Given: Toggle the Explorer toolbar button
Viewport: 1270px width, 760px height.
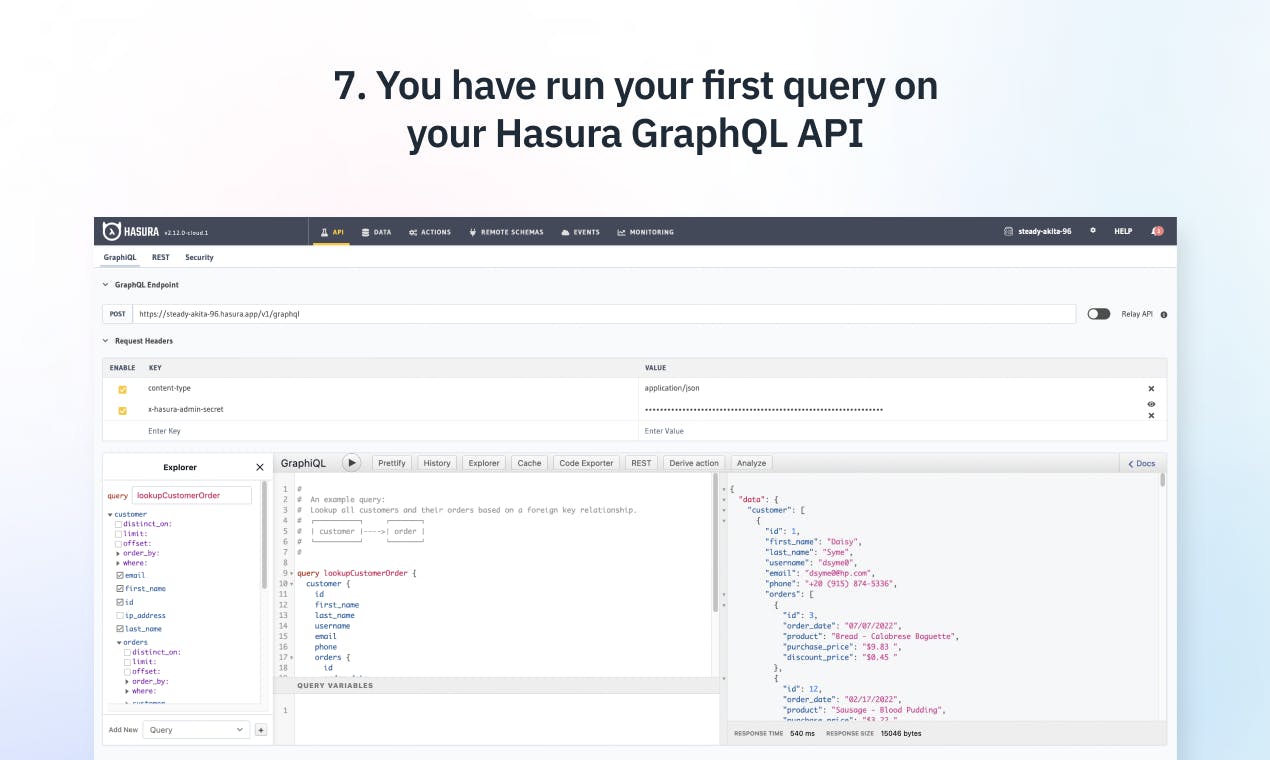Looking at the screenshot, I should pos(484,463).
